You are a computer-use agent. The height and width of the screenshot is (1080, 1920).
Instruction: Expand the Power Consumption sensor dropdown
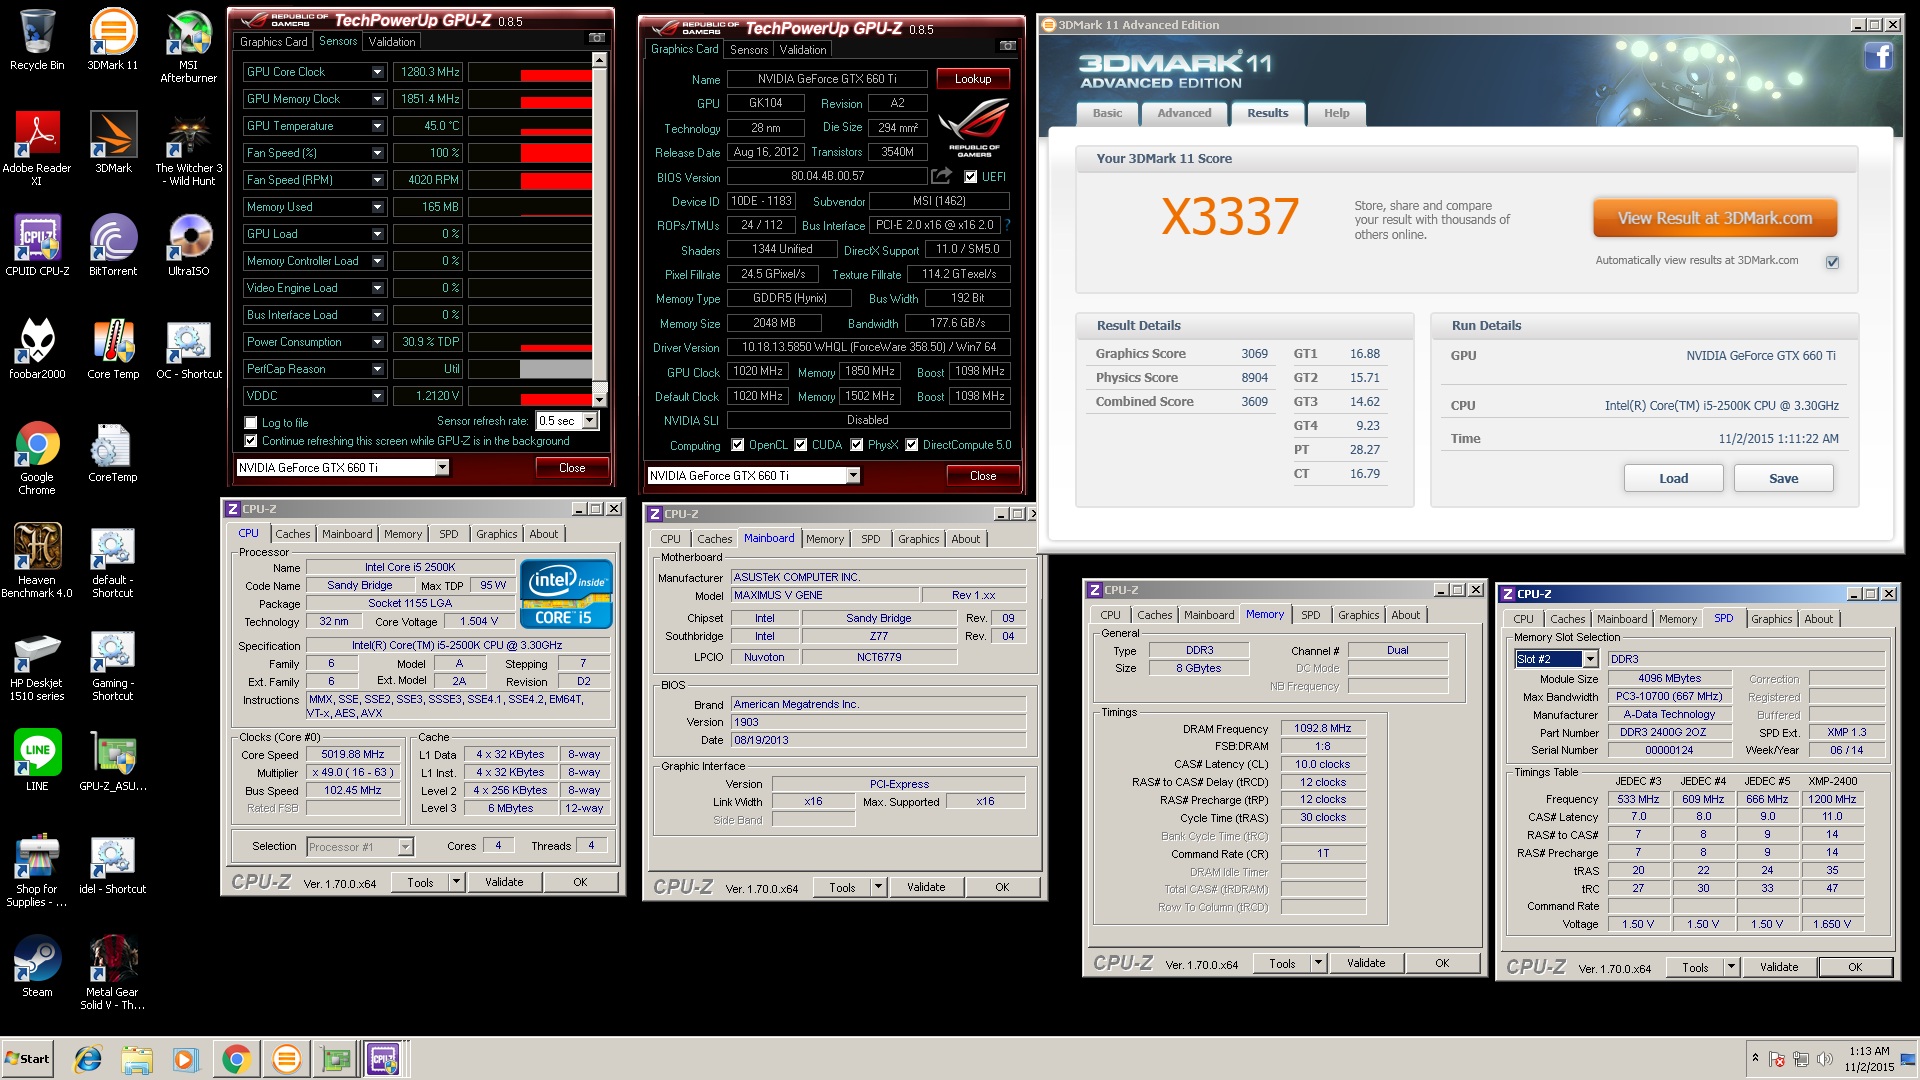pyautogui.click(x=377, y=342)
